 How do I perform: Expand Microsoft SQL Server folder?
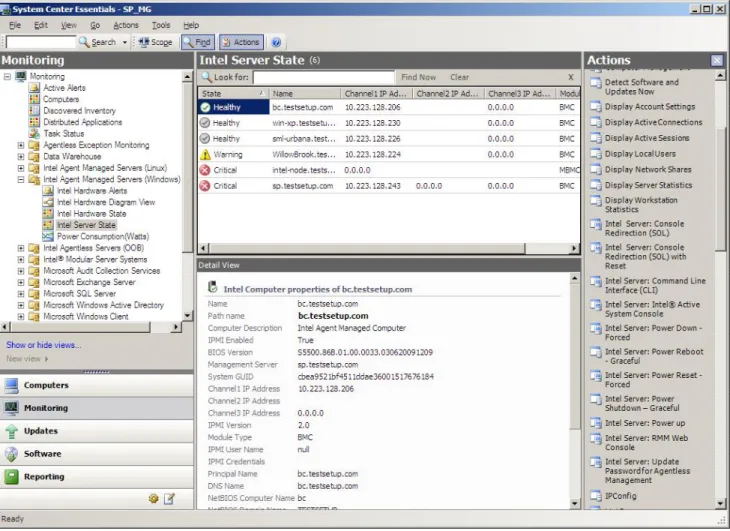point(21,294)
